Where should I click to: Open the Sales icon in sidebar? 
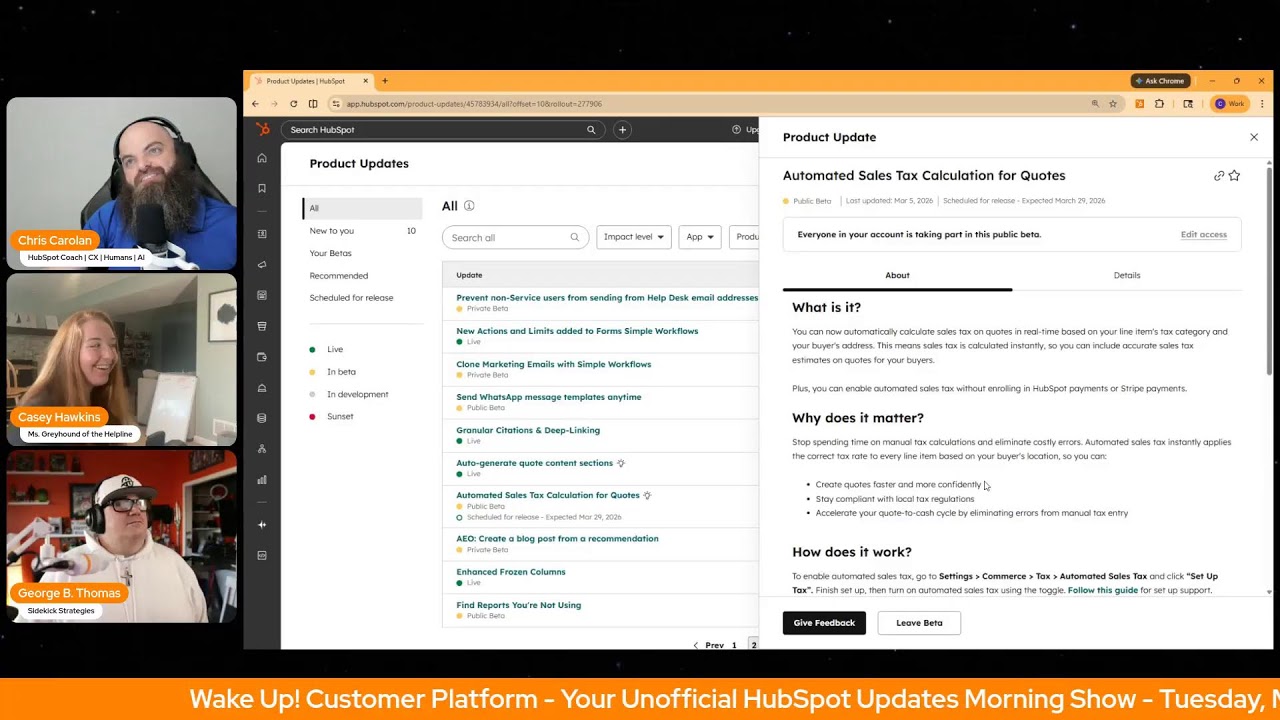[262, 326]
